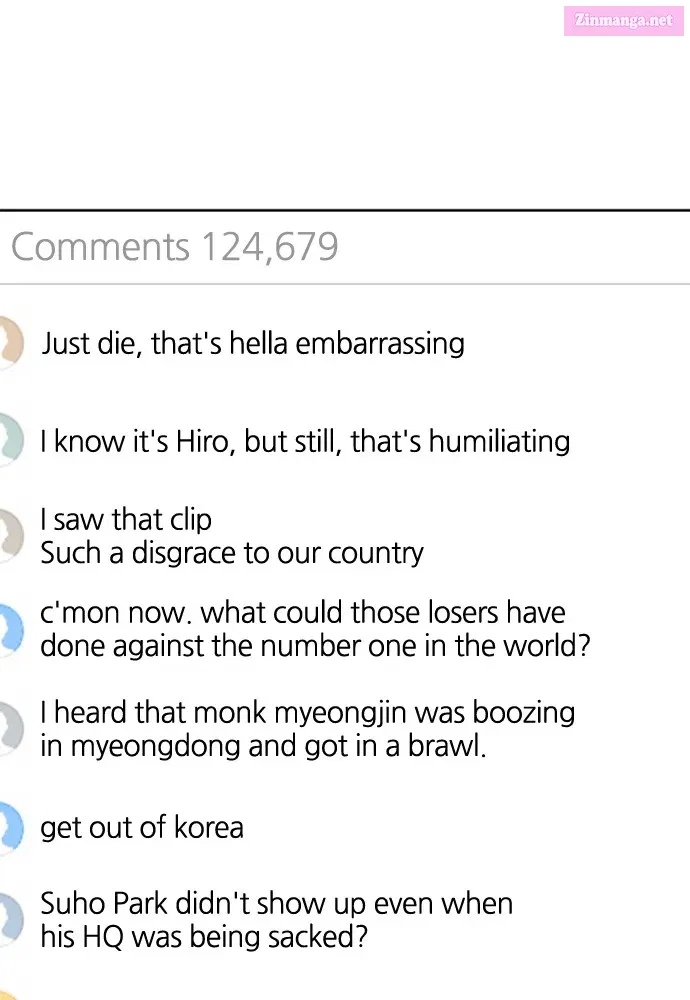Click the thin gray line below Comments header
Viewport: 690px width, 1000px height.
345,284
